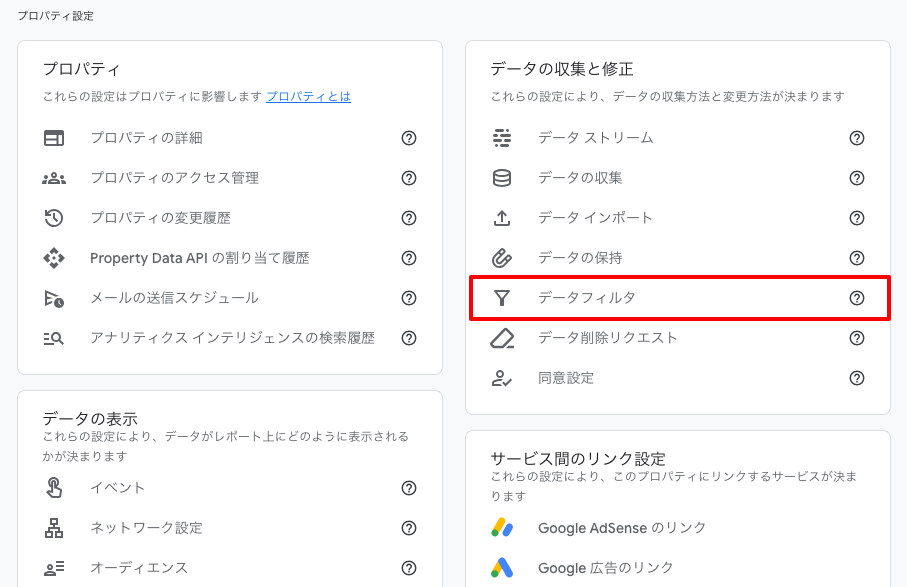This screenshot has width=907, height=587.
Task: Open プロパティの変更履歴
Action: (160, 218)
